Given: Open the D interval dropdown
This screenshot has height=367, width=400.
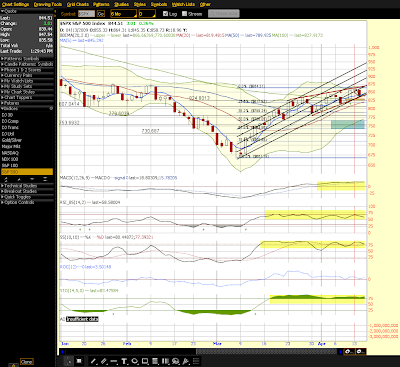Looking at the screenshot, I should tap(147, 14).
